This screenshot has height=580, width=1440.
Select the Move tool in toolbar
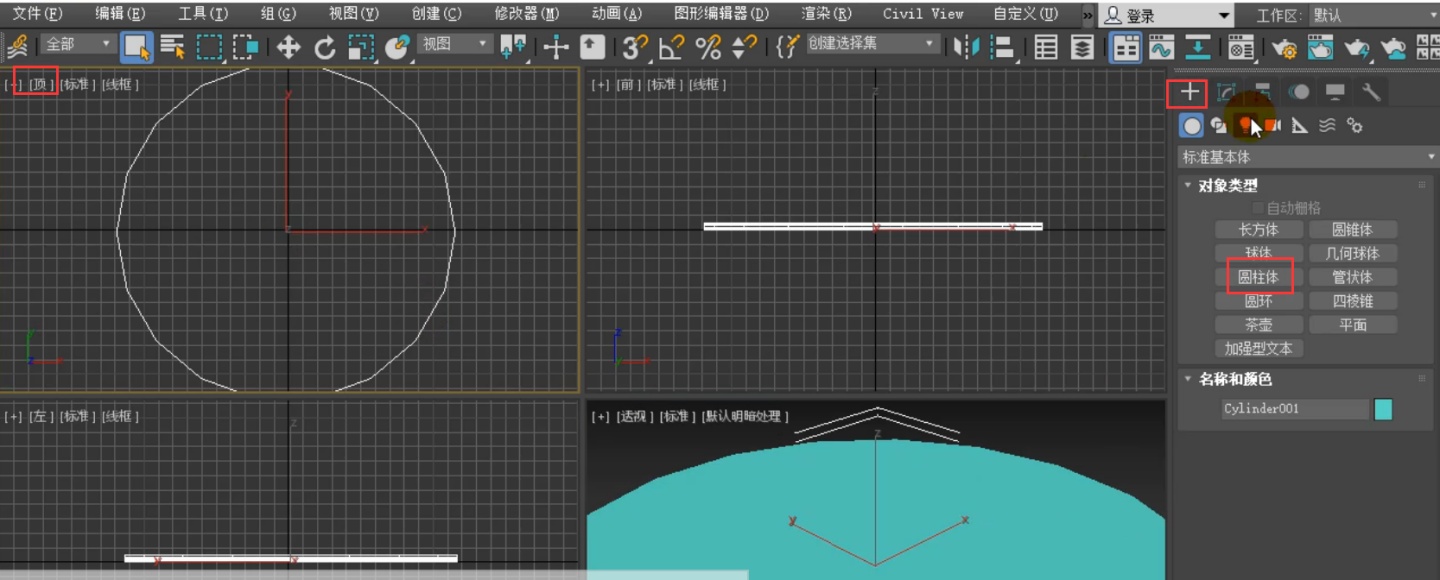[x=288, y=47]
